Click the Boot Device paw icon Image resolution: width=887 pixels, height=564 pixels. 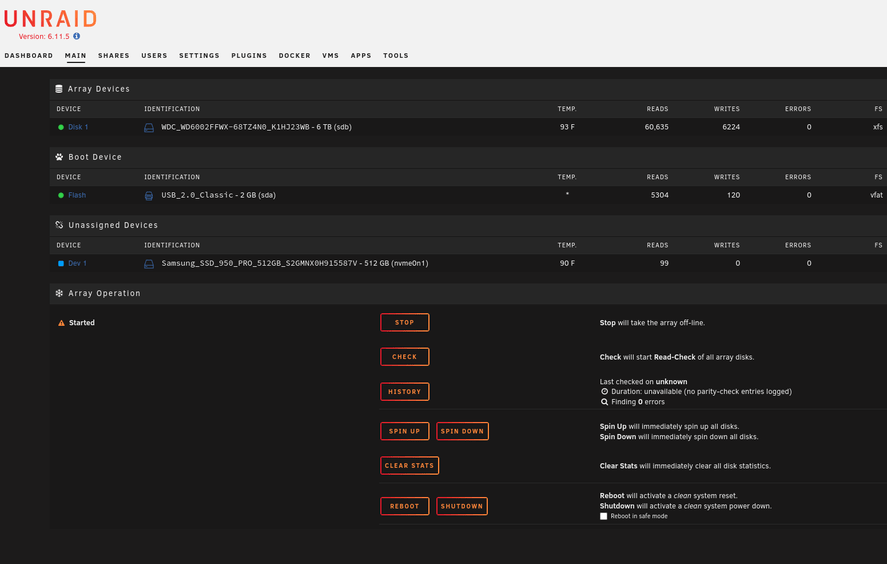tap(59, 157)
